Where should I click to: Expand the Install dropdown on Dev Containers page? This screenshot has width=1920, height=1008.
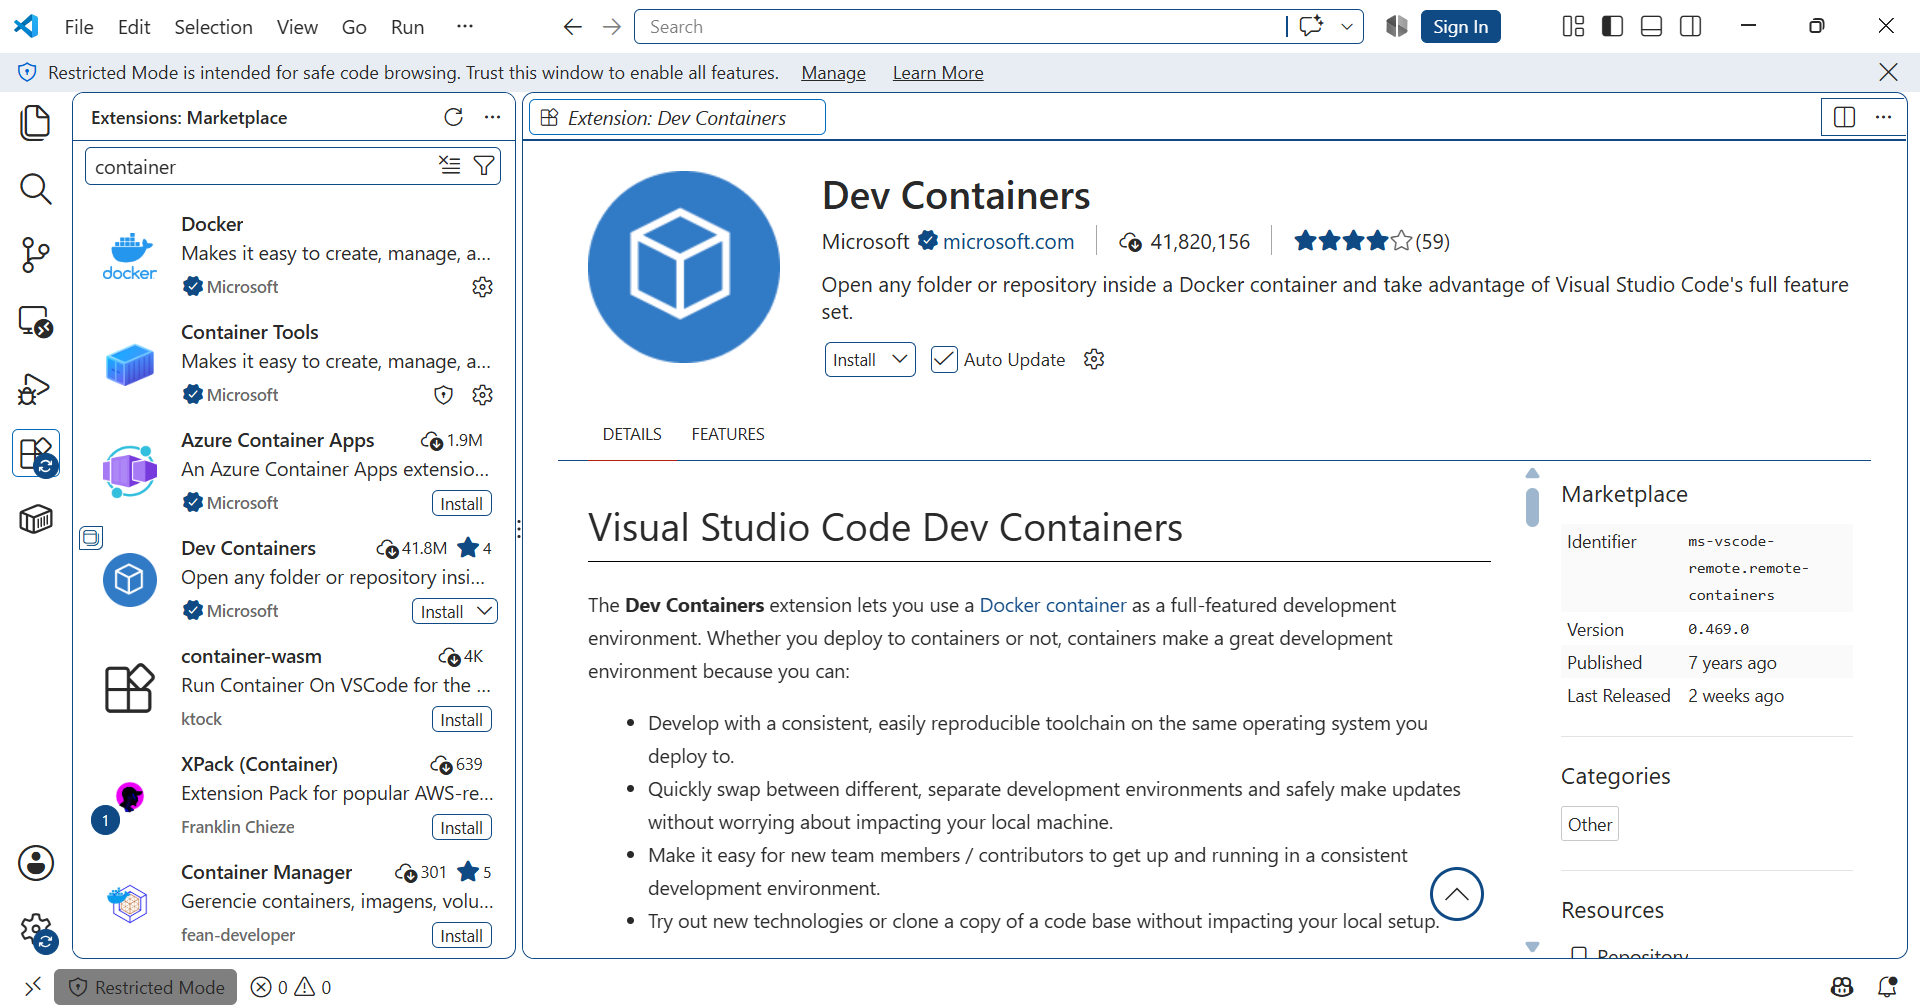tap(900, 359)
